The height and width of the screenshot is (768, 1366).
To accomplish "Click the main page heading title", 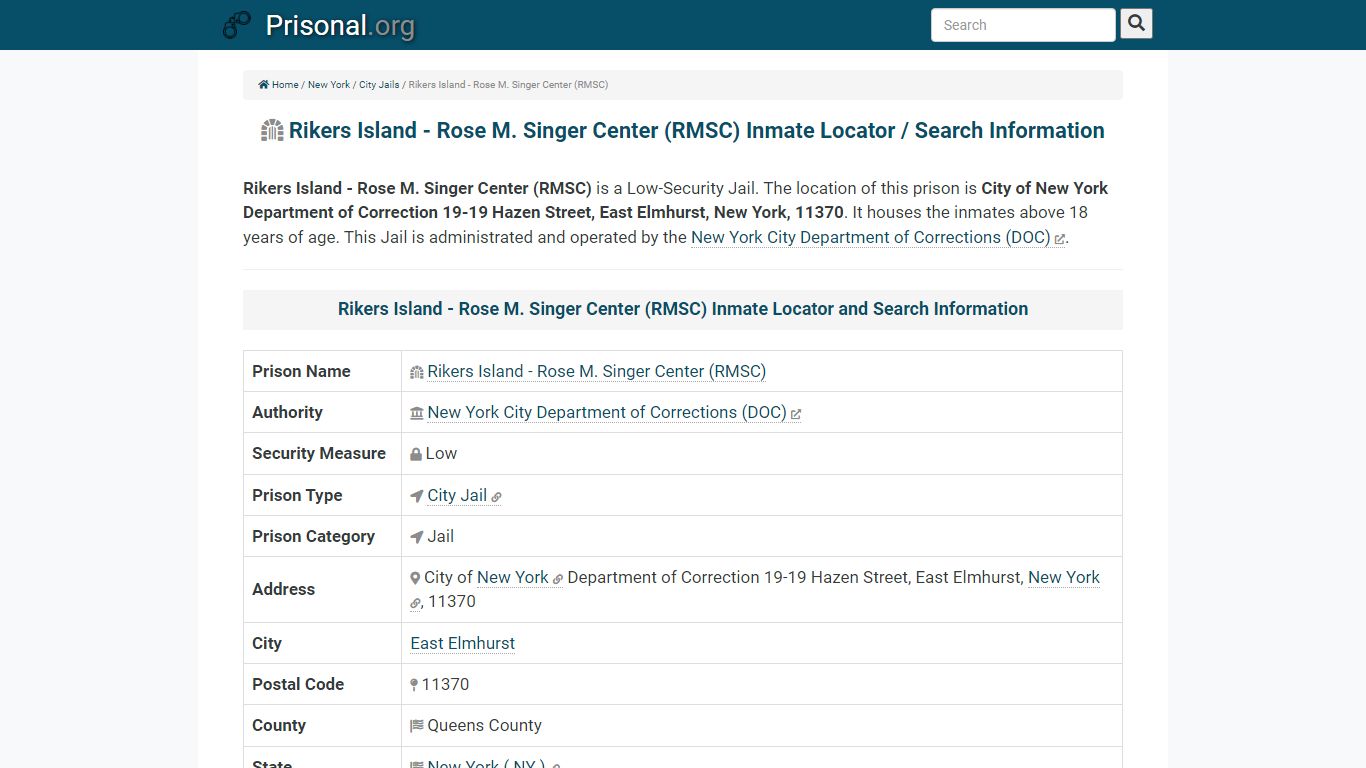I will point(697,130).
